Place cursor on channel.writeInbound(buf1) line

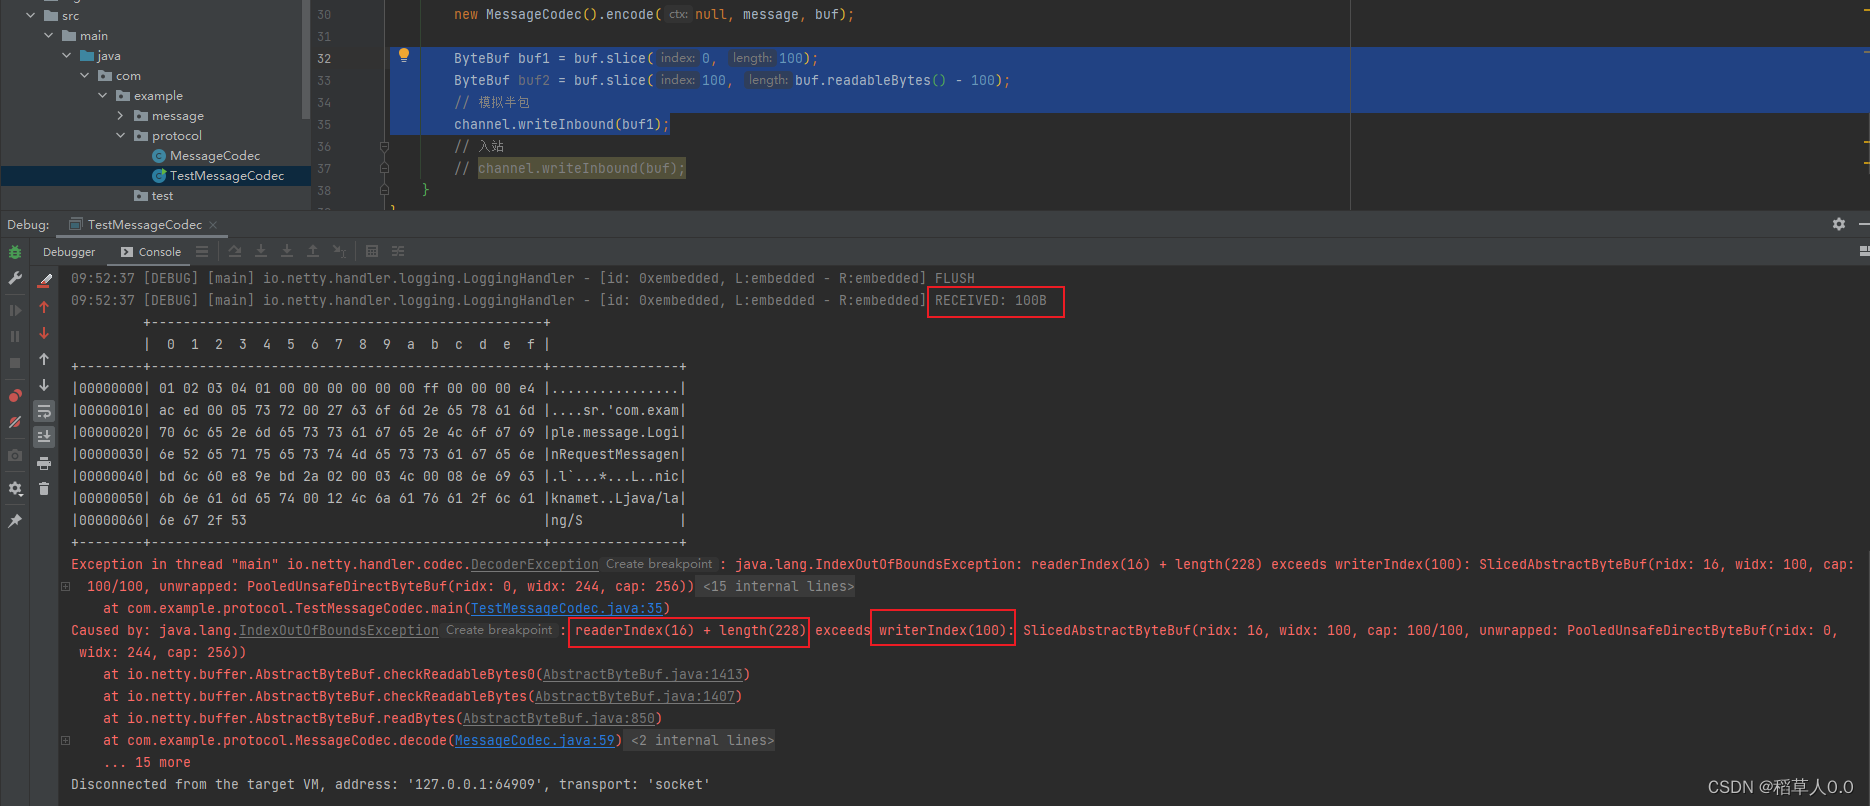[561, 125]
